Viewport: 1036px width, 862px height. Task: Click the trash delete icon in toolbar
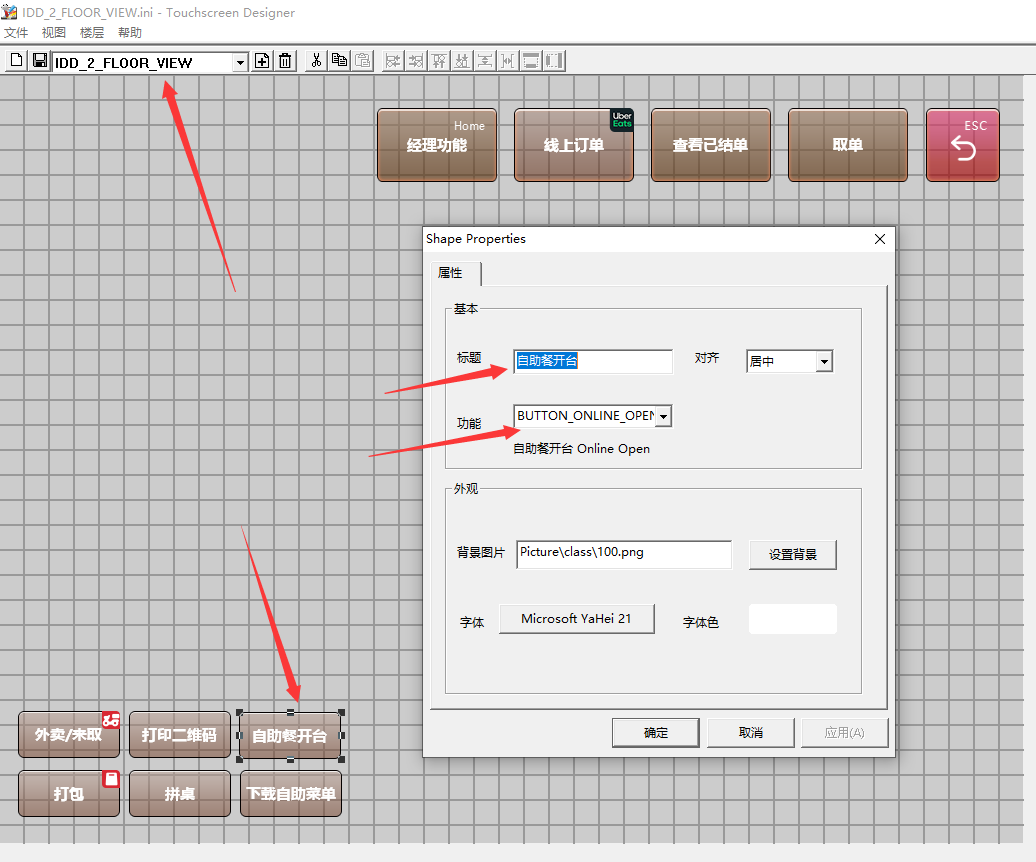(x=285, y=61)
